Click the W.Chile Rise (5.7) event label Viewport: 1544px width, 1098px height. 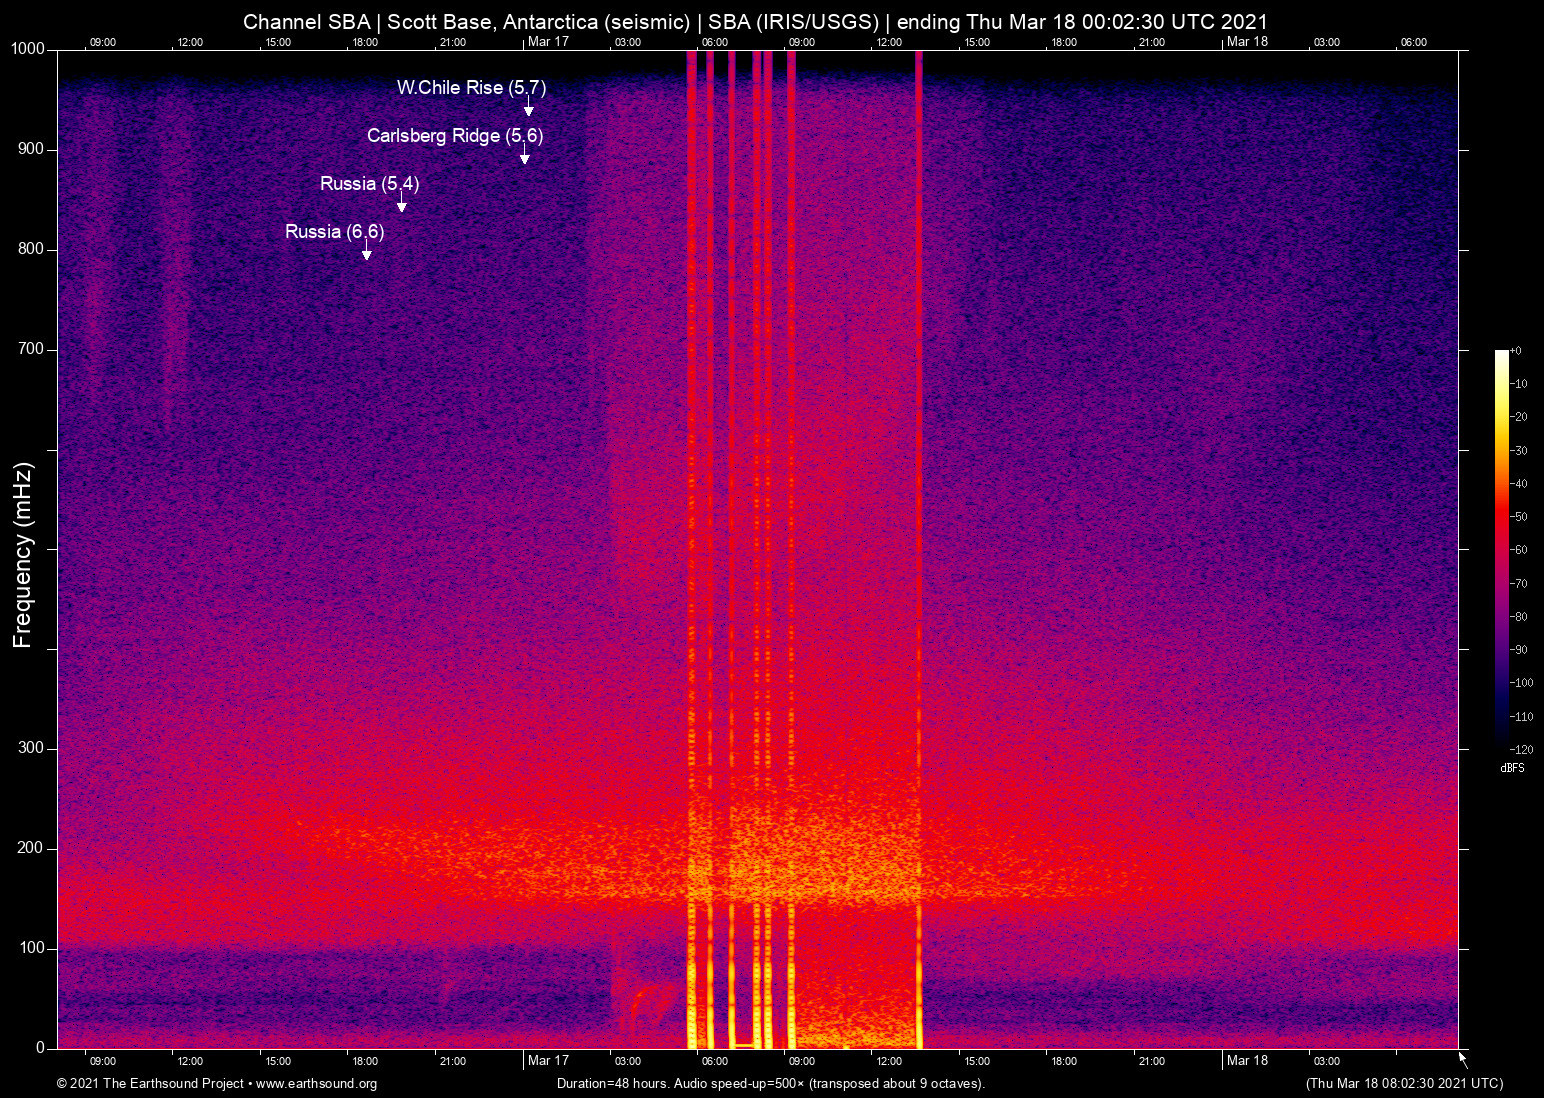coord(471,88)
